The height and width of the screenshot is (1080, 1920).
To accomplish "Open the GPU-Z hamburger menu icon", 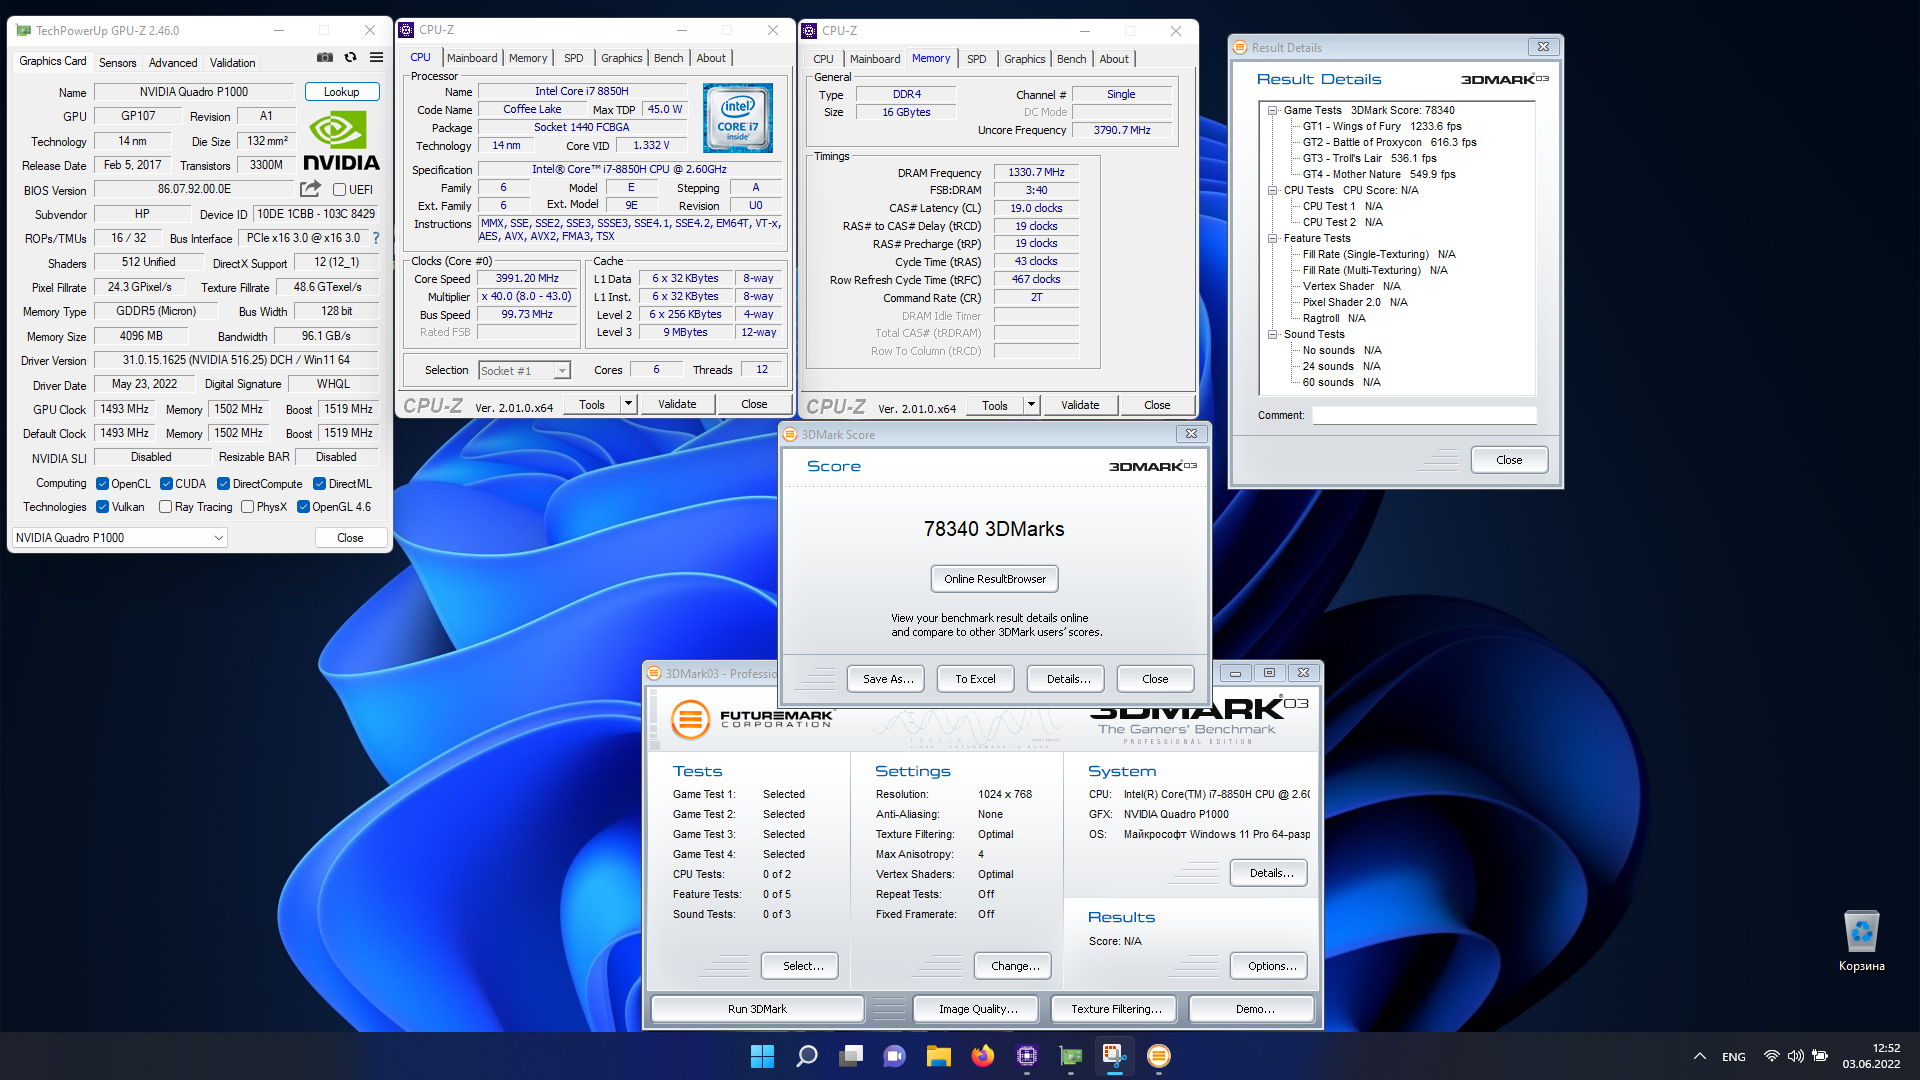I will [x=376, y=58].
